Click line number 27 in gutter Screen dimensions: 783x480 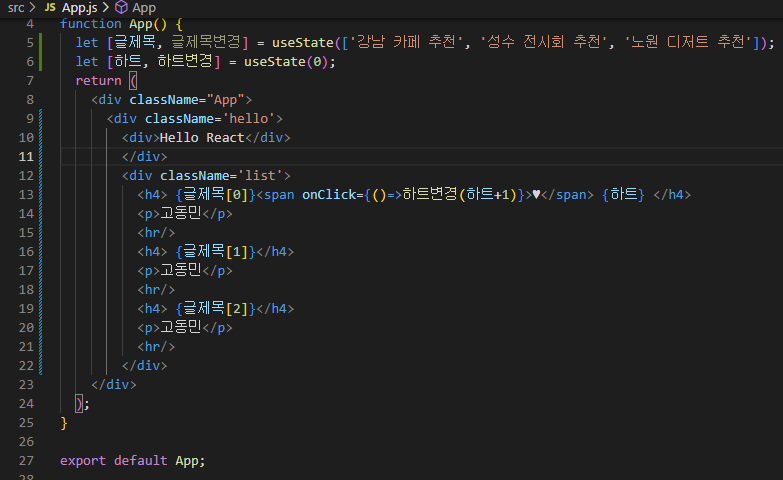(x=26, y=461)
